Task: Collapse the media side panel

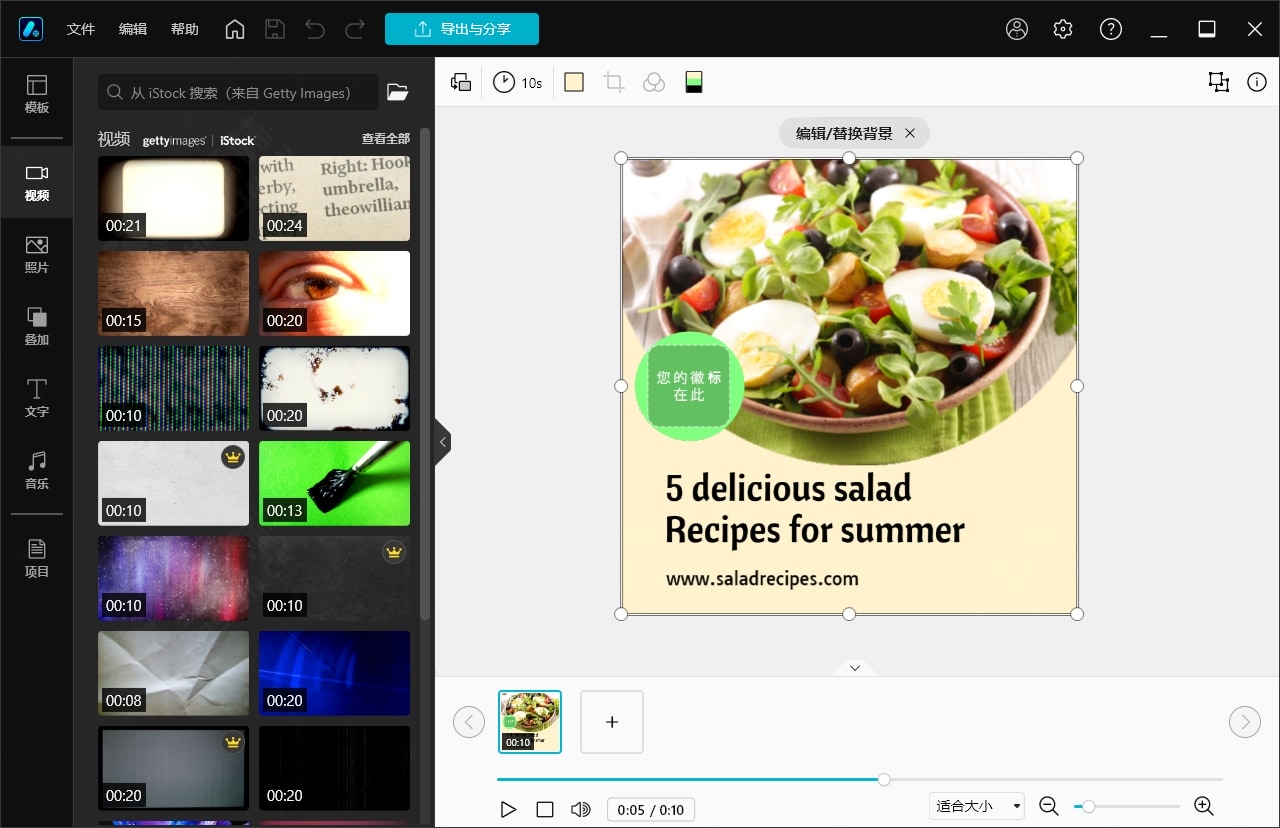Action: (x=443, y=442)
